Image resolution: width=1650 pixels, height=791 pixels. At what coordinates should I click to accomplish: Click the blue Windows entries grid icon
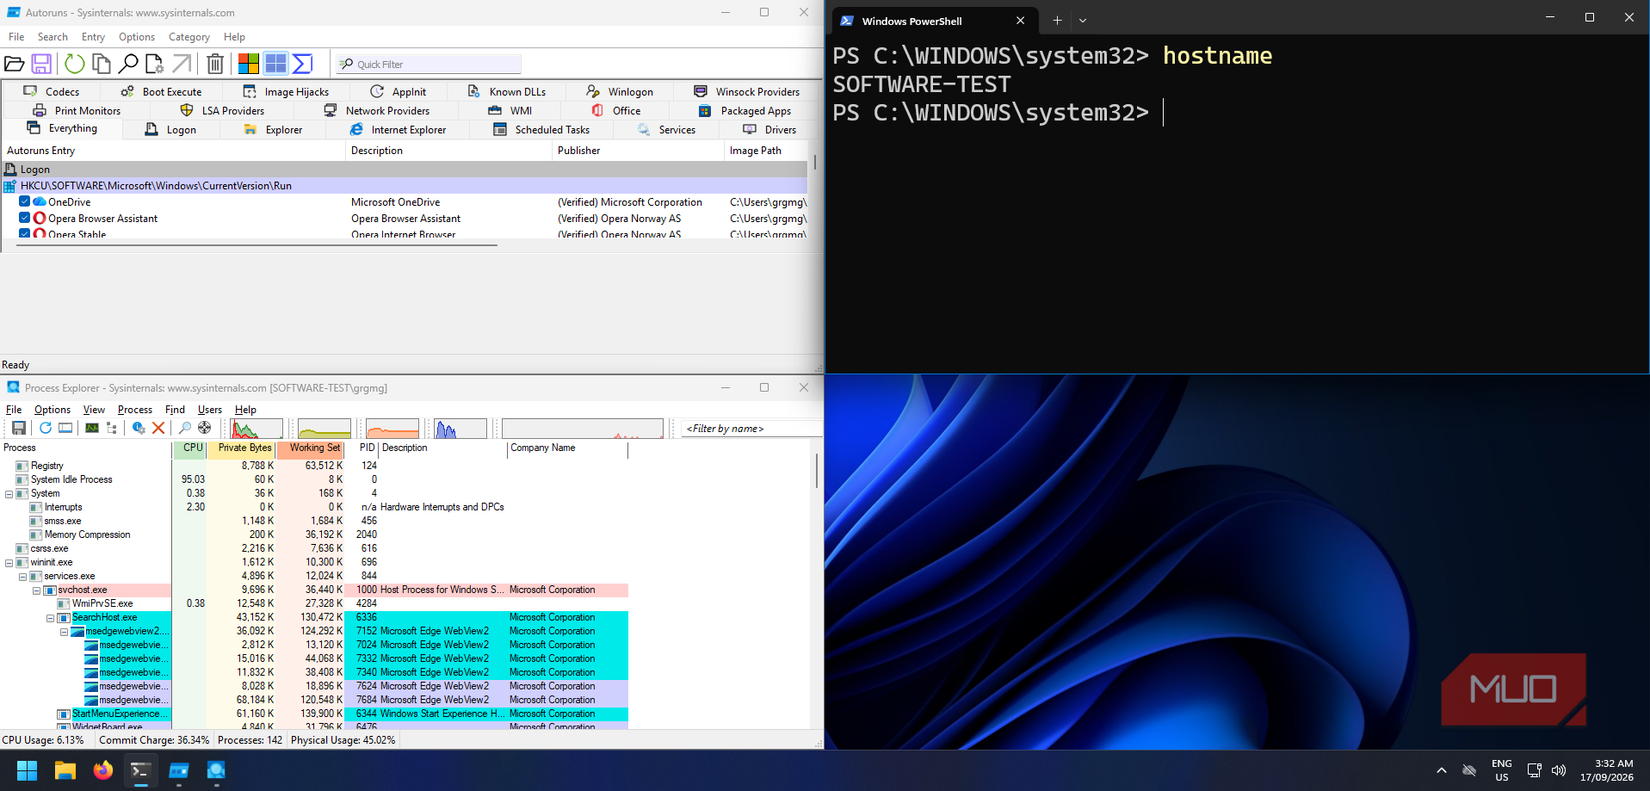(x=275, y=64)
